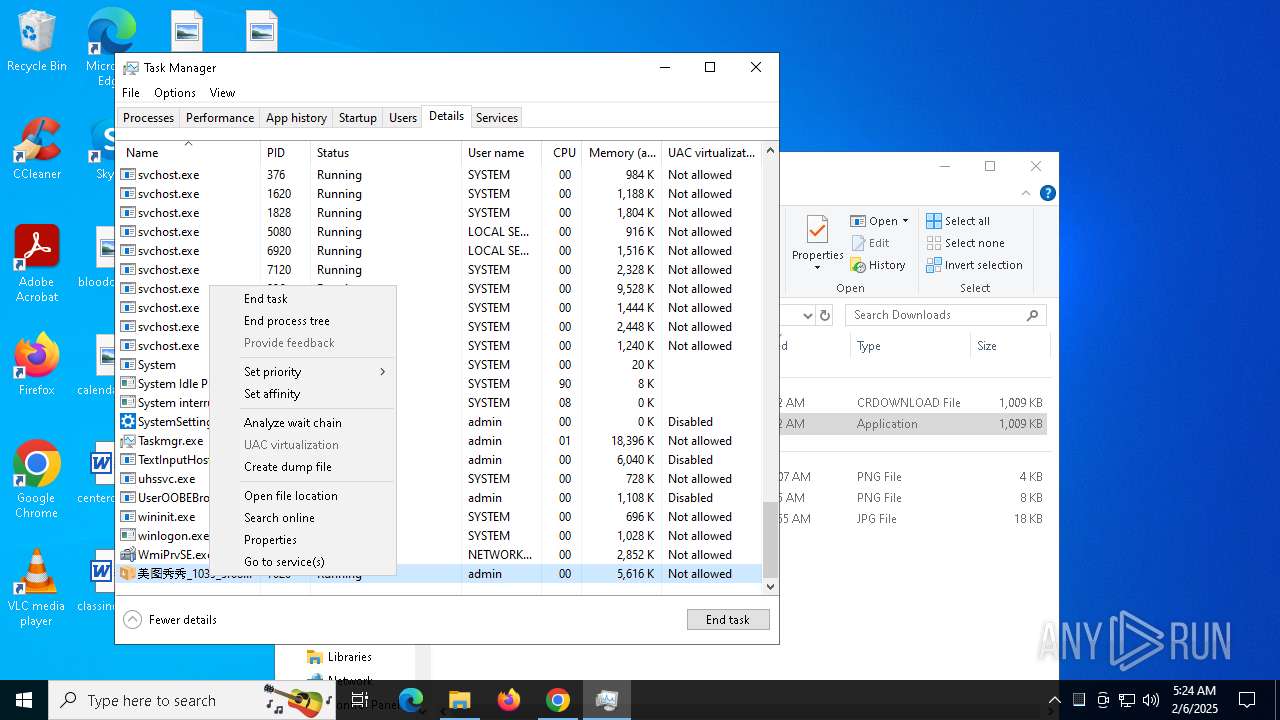Image resolution: width=1280 pixels, height=720 pixels.
Task: Collapse Explorer ribbon chevron
Action: point(1026,193)
